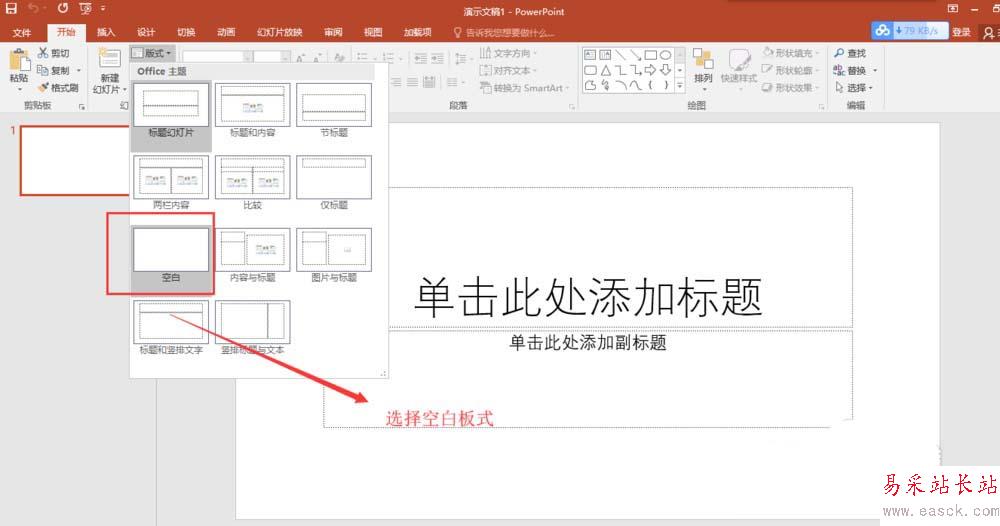Select the Triangle shape in shapes gallery
The height and width of the screenshot is (526, 1000).
605,70
